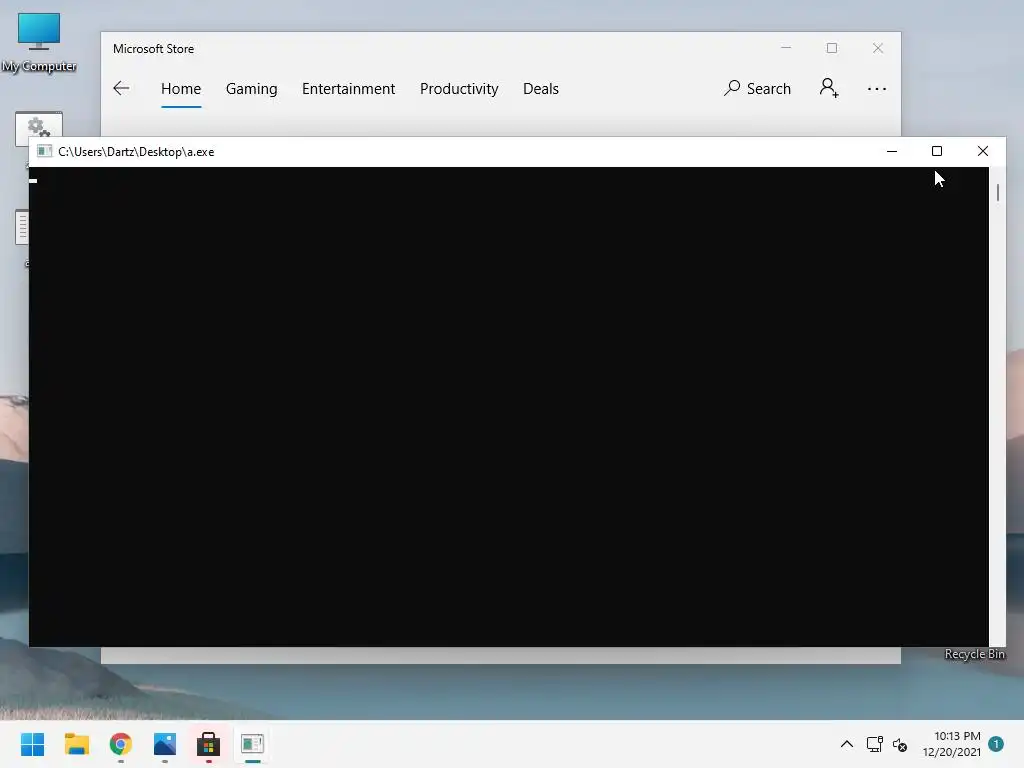The width and height of the screenshot is (1024, 768).
Task: Click the console window's vertical scrollbar thumb
Action: [998, 193]
